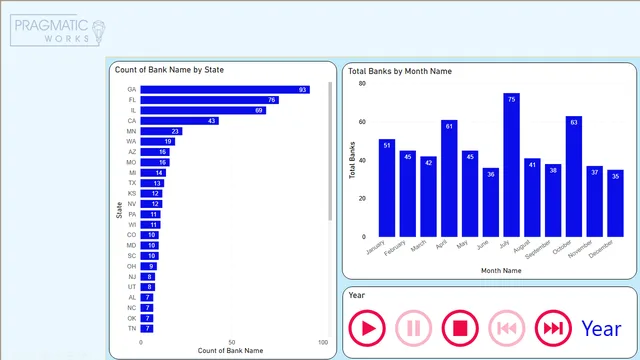
Task: Click the Pragmatic Works logo
Action: click(x=58, y=31)
